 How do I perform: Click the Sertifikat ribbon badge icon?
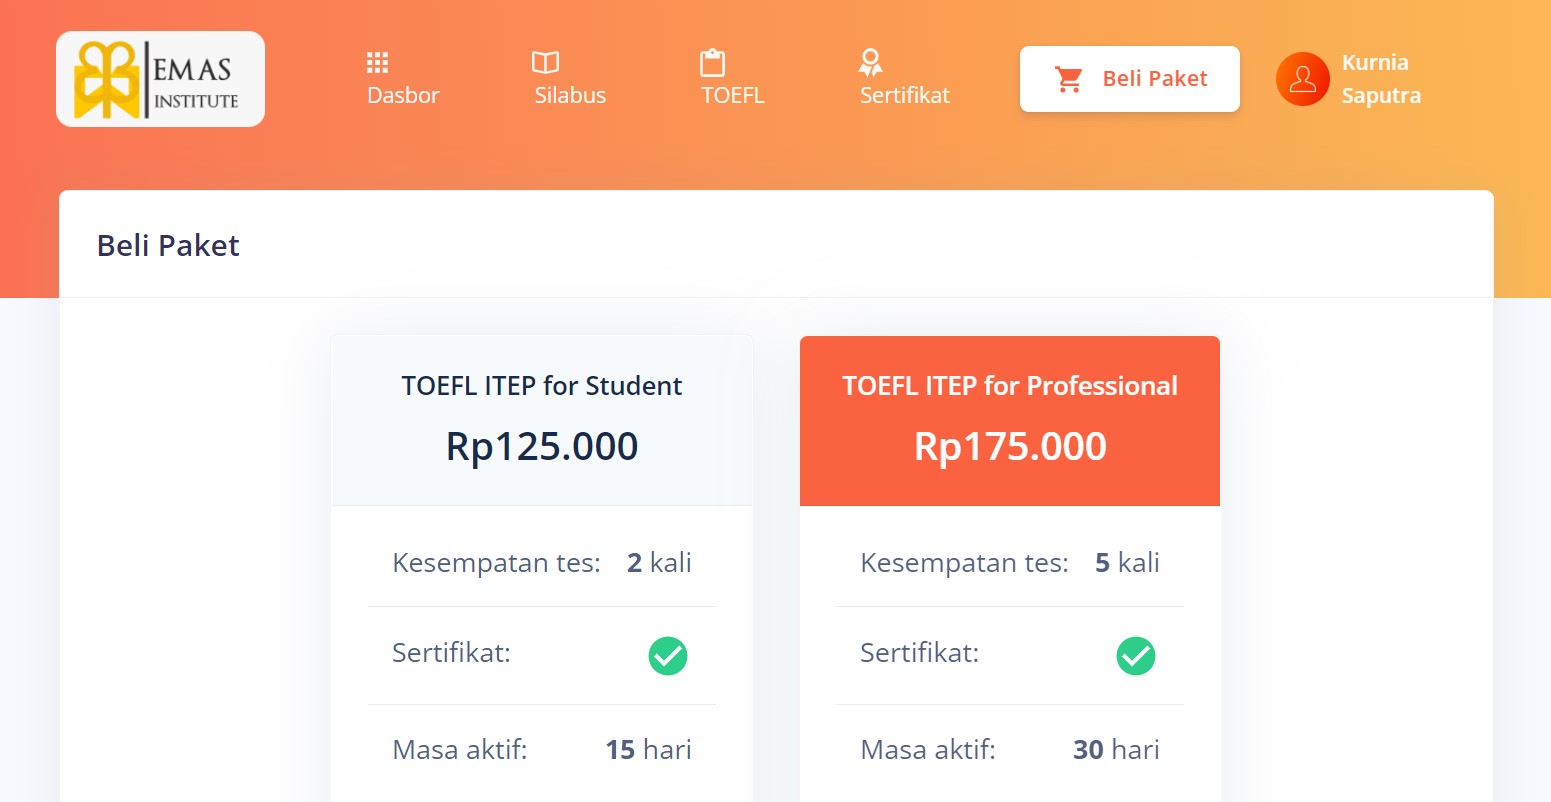870,63
